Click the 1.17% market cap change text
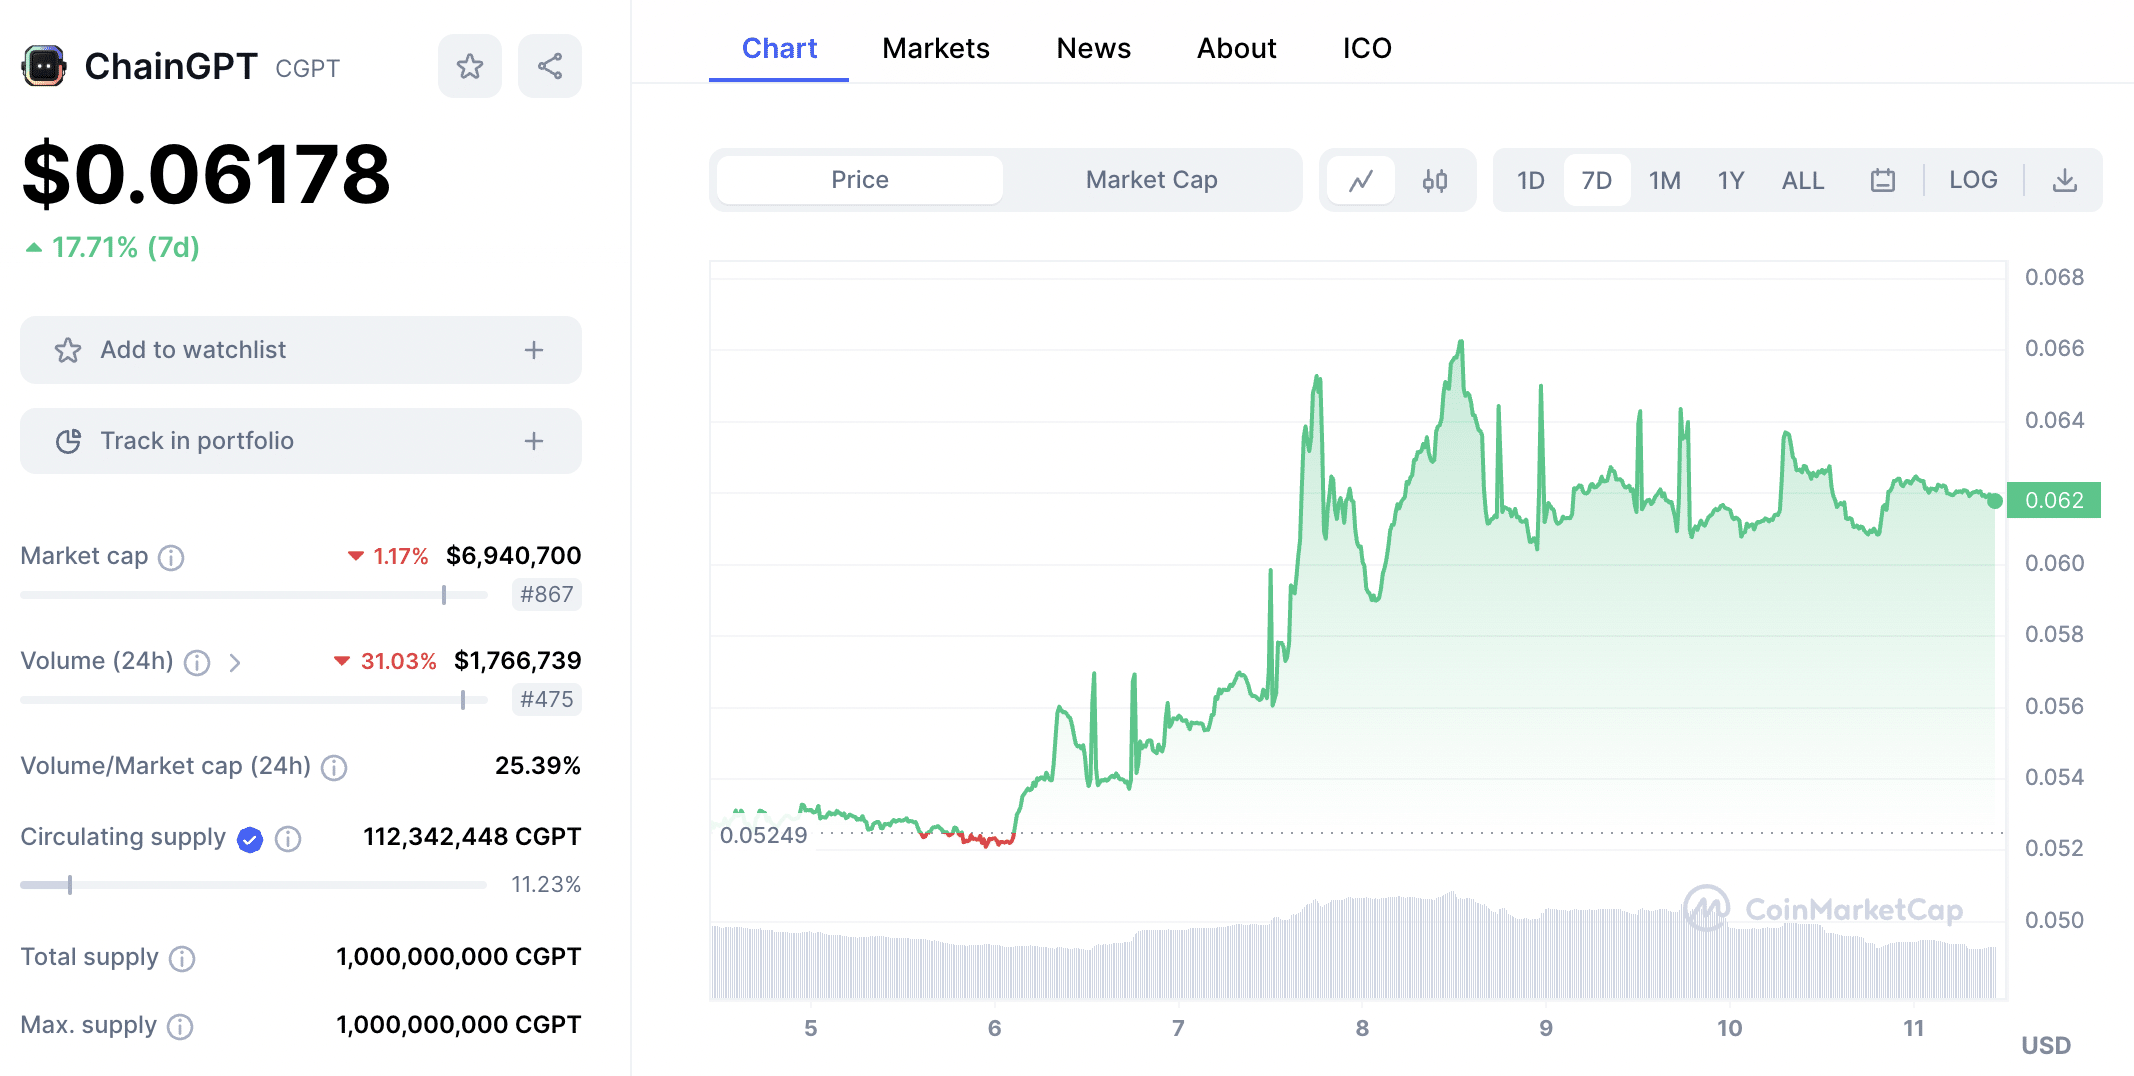Viewport: 2134px width, 1076px height. pos(400,556)
